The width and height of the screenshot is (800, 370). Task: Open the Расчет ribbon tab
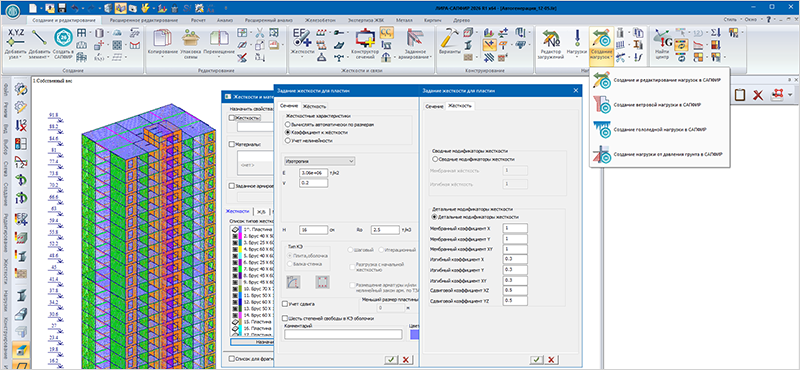click(x=198, y=19)
